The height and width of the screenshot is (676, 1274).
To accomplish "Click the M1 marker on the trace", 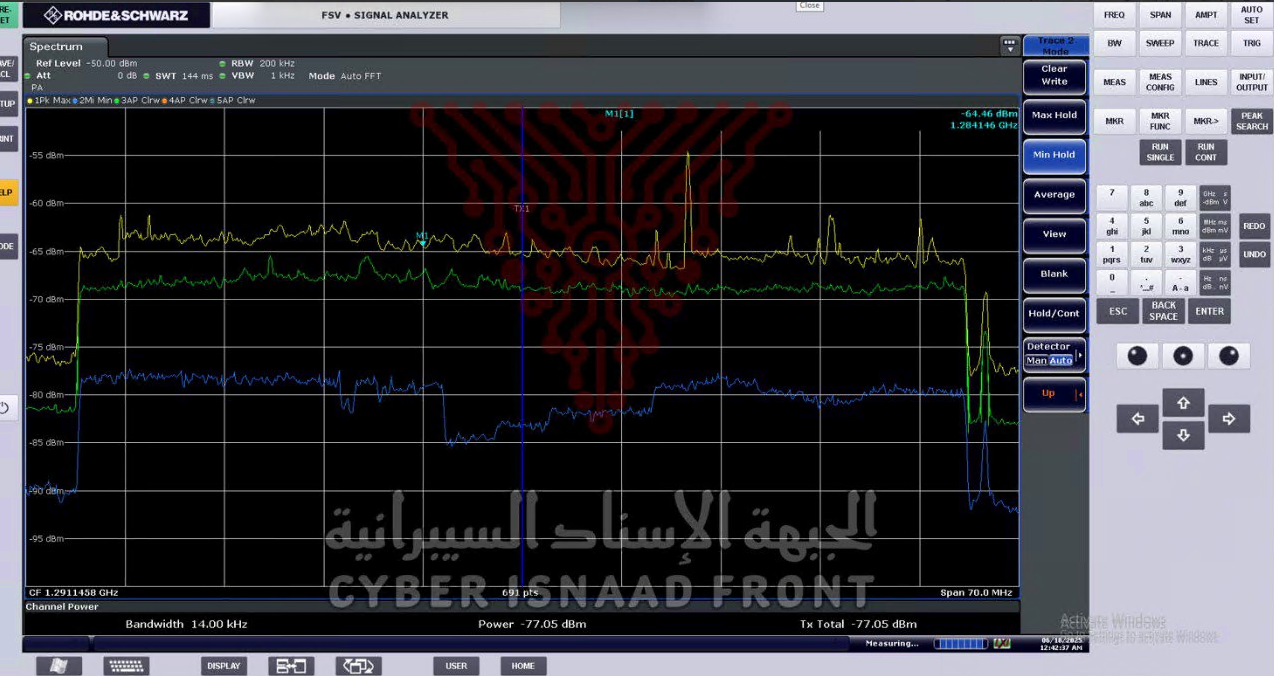I will click(423, 241).
